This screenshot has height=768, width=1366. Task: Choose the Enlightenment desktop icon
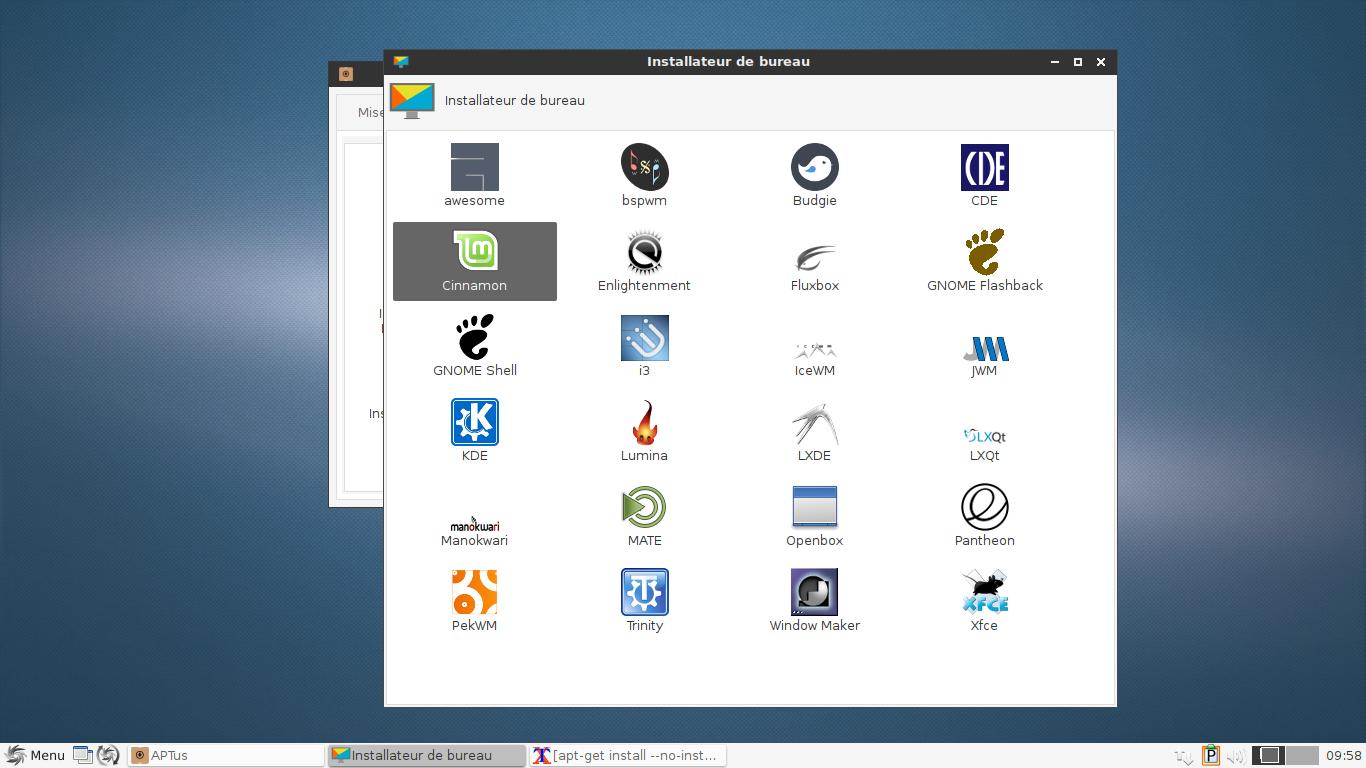[x=644, y=252]
